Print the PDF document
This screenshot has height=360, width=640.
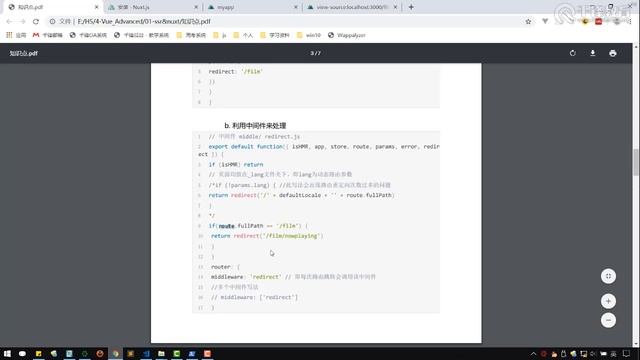pyautogui.click(x=613, y=53)
